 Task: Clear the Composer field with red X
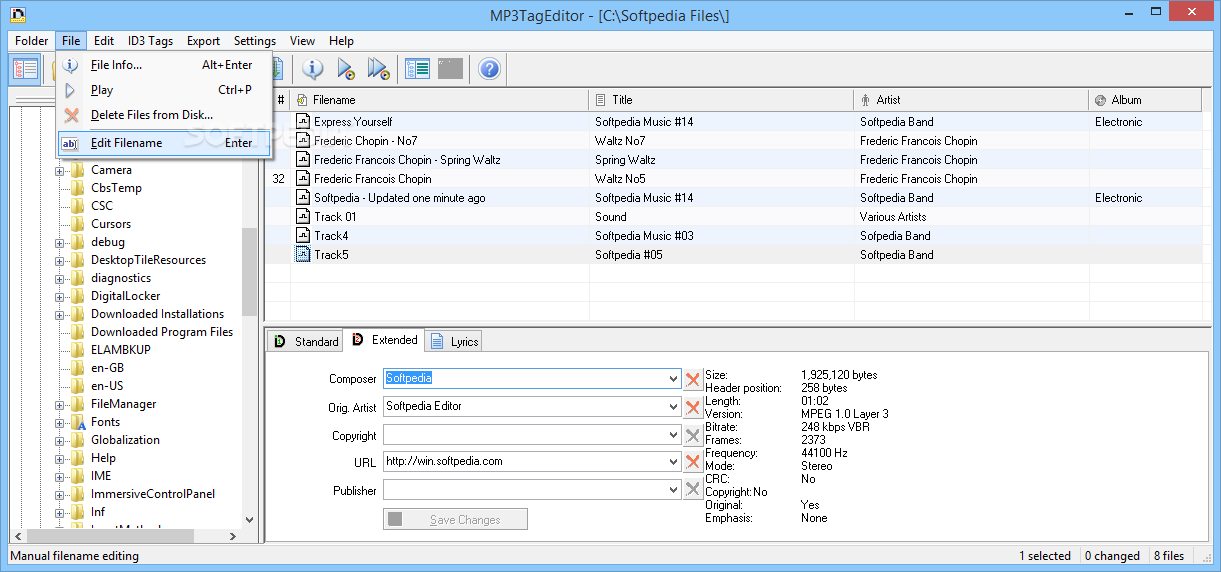tap(693, 379)
